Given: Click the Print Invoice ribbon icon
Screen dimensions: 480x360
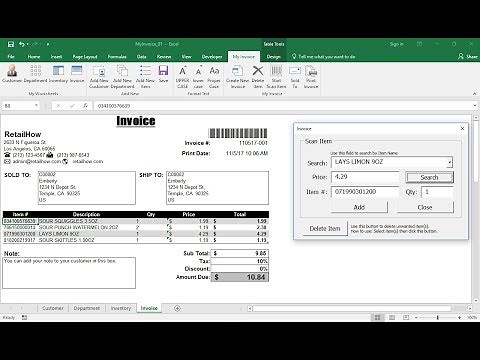Looking at the screenshot, I should coord(311,77).
